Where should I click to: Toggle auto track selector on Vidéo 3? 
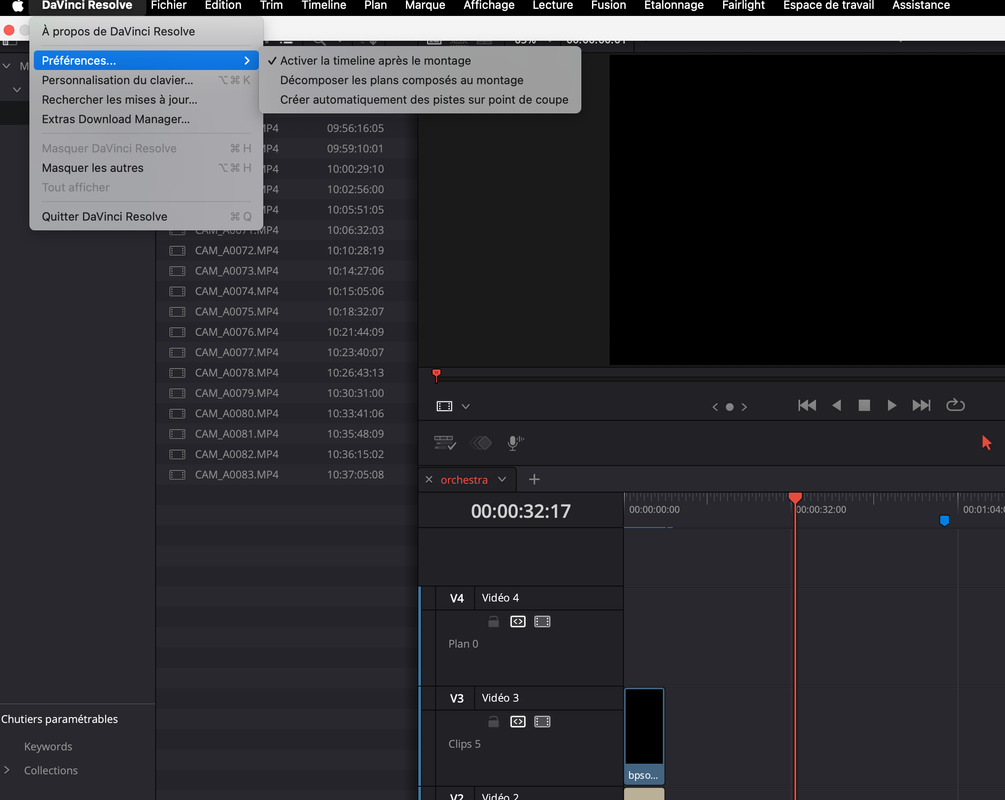point(518,722)
